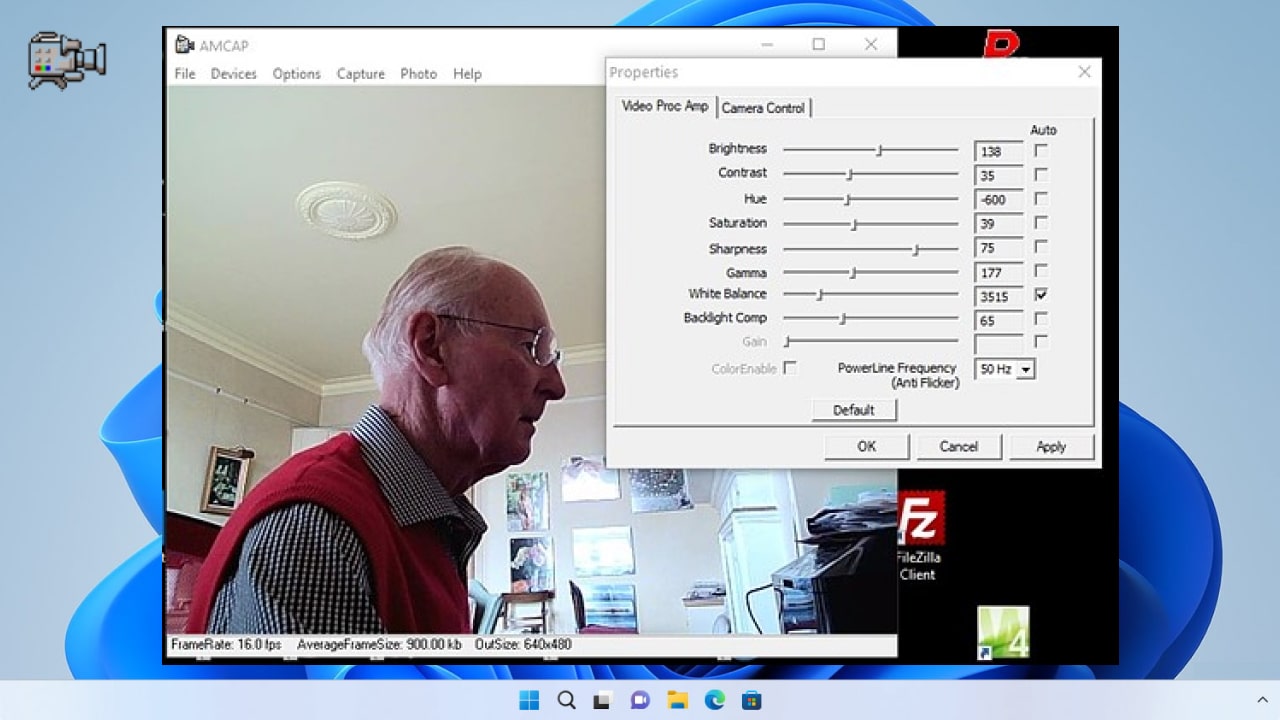The image size is (1280, 720).
Task: Click the Brightness slider
Action: pos(870,151)
